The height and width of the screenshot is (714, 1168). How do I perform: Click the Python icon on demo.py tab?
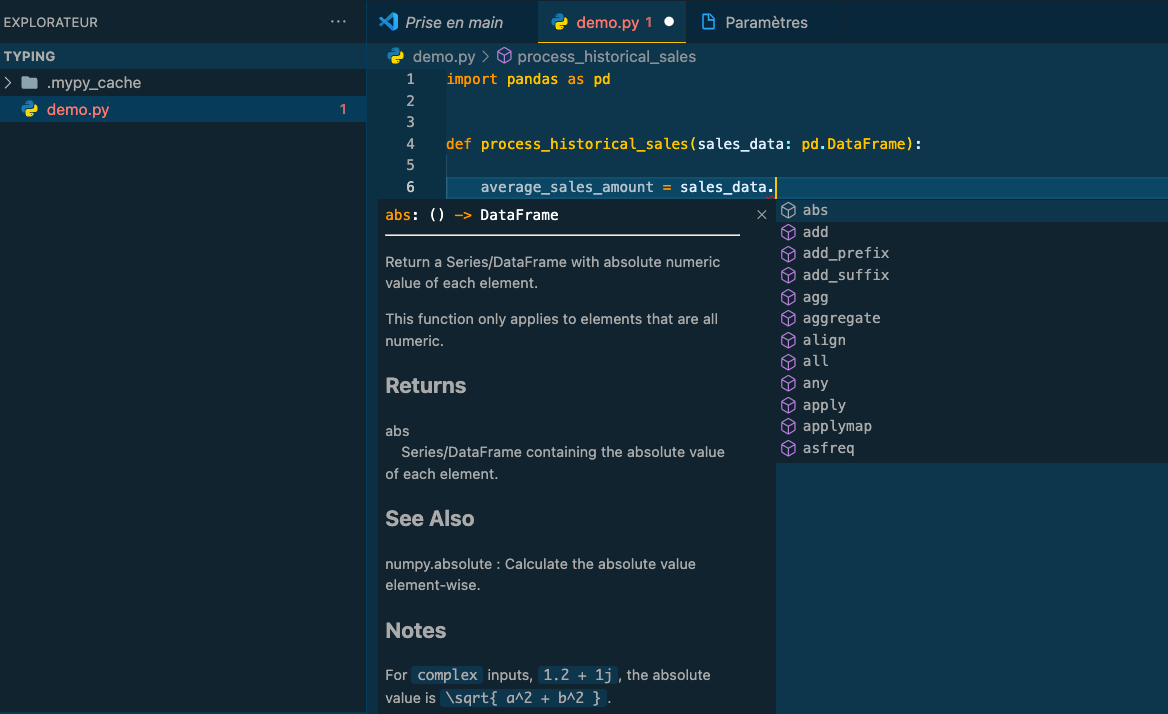559,22
